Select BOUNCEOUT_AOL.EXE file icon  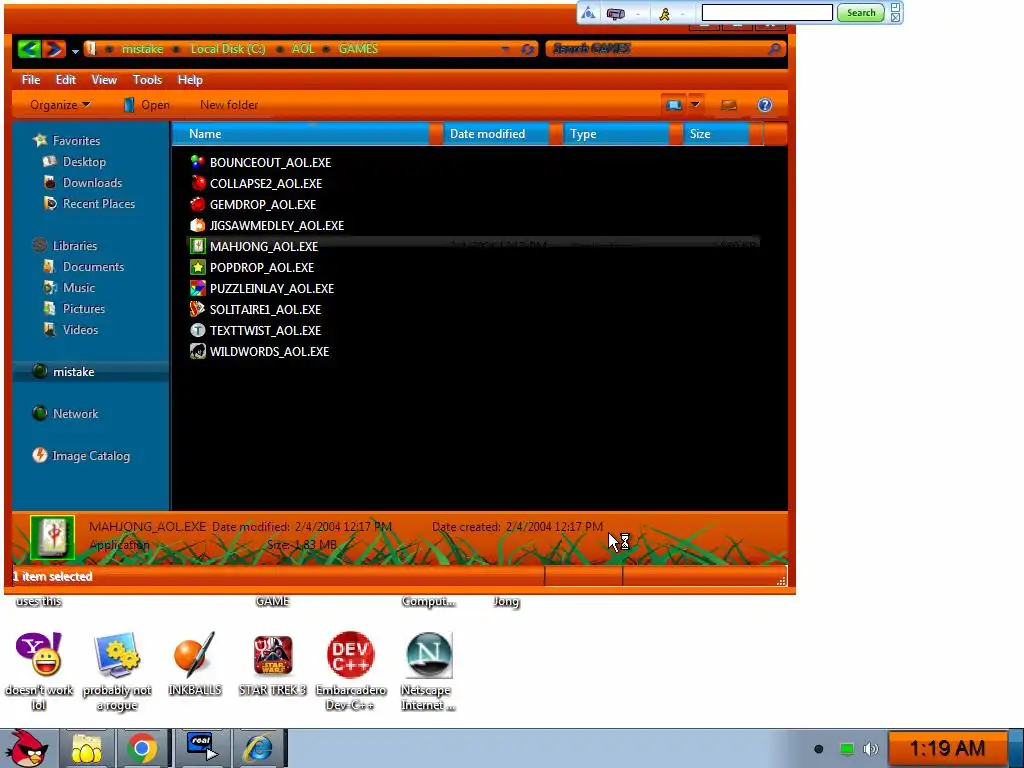(197, 162)
